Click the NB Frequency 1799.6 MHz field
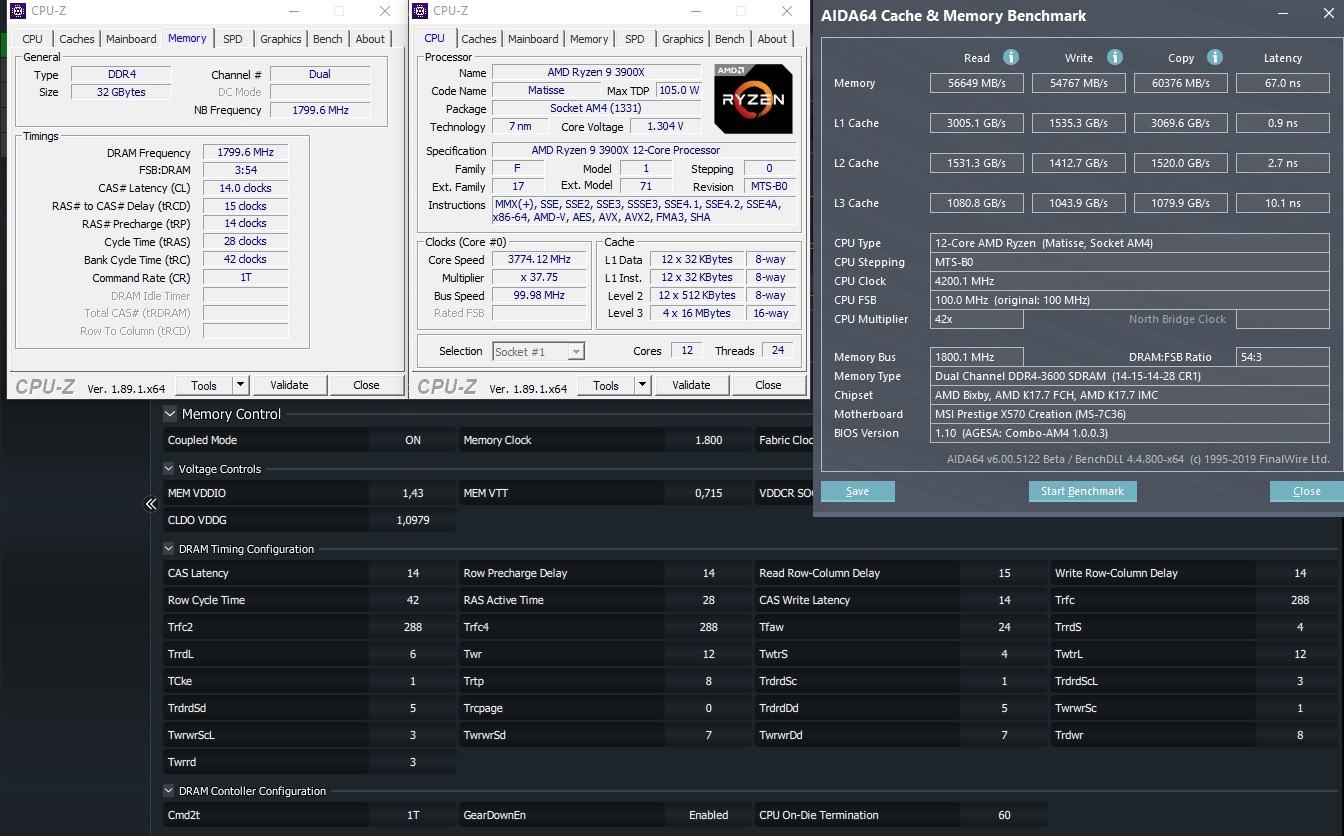 pyautogui.click(x=320, y=110)
